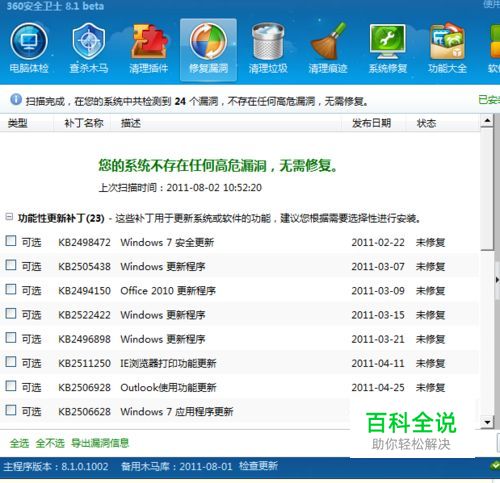Image resolution: width=500 pixels, height=483 pixels.
Task: Click the blue info icon beside scan result
Action: [x=16, y=99]
